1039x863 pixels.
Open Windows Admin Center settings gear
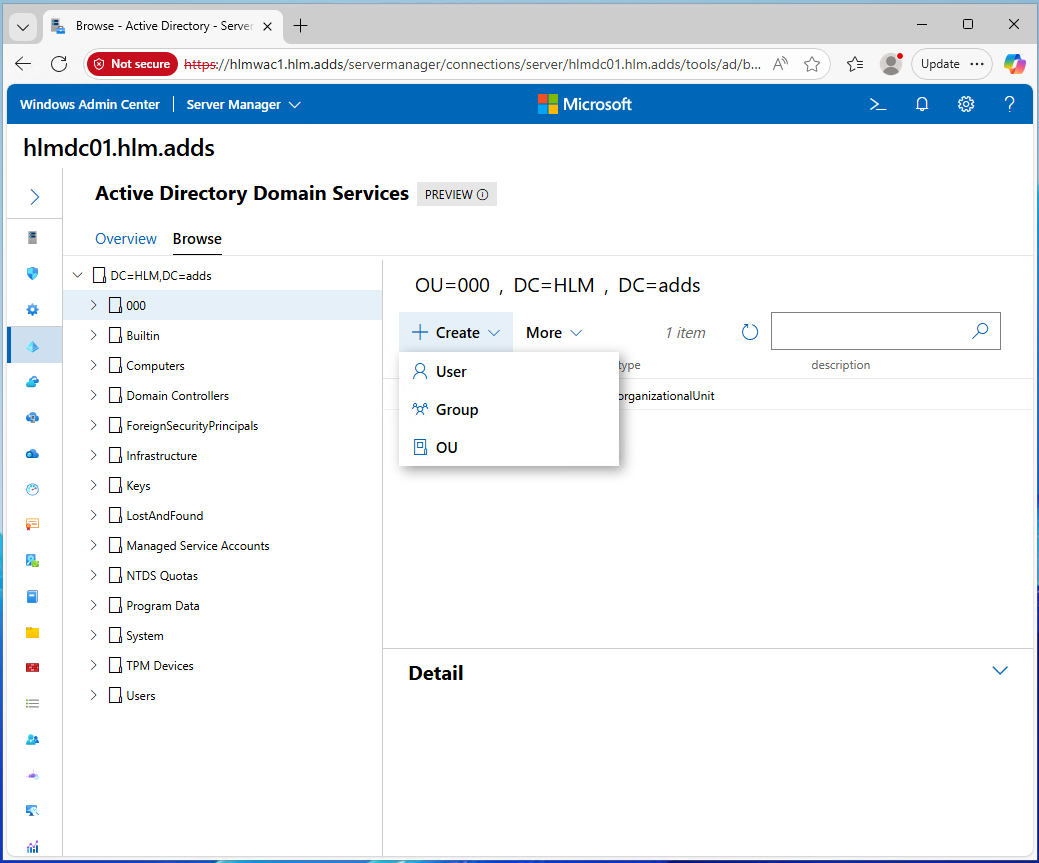[965, 104]
